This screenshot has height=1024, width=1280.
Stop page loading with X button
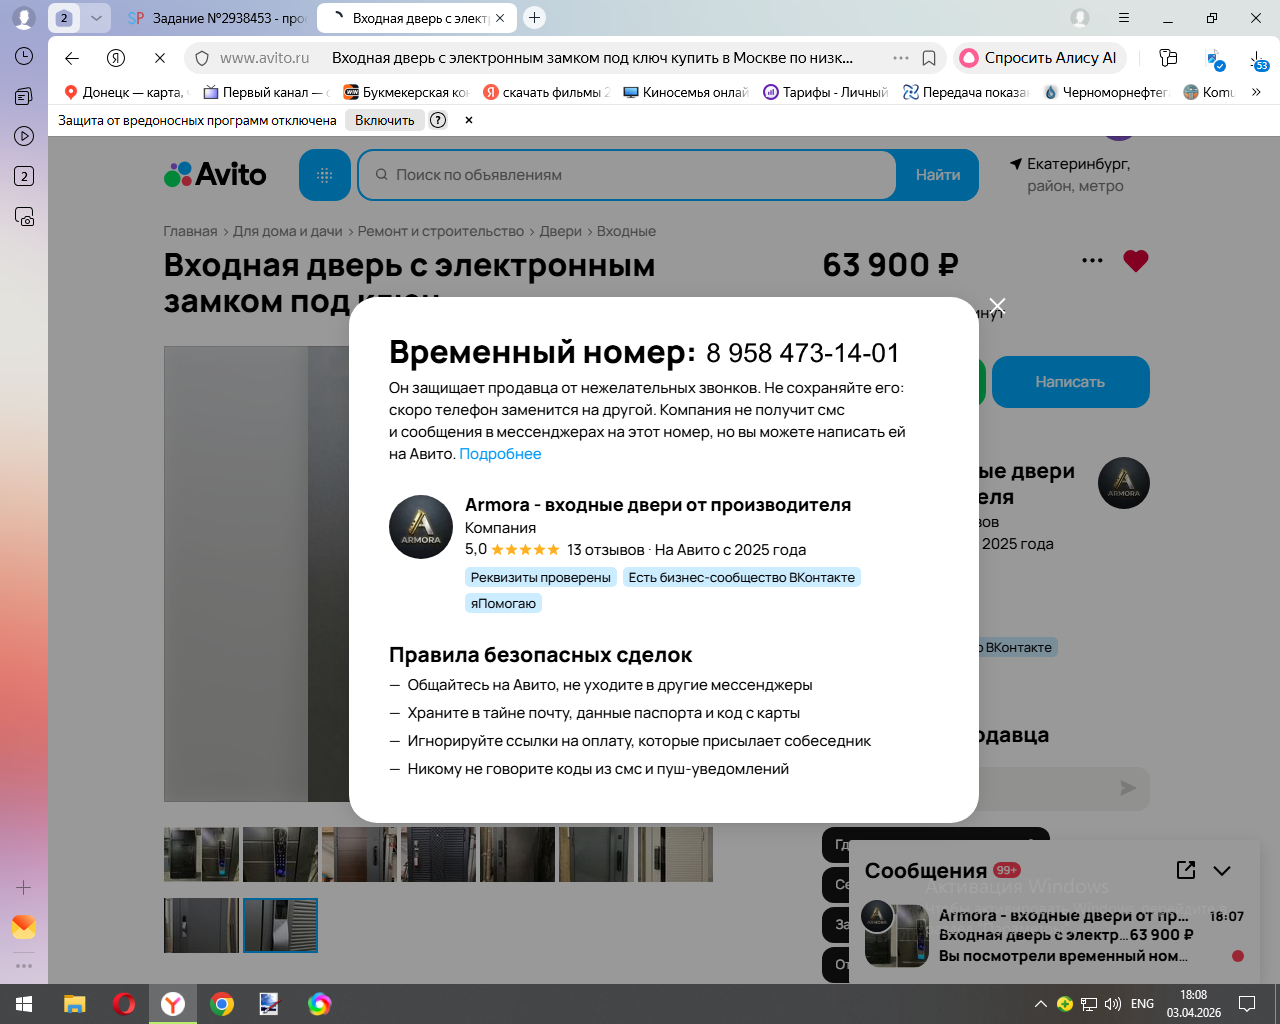(x=160, y=58)
